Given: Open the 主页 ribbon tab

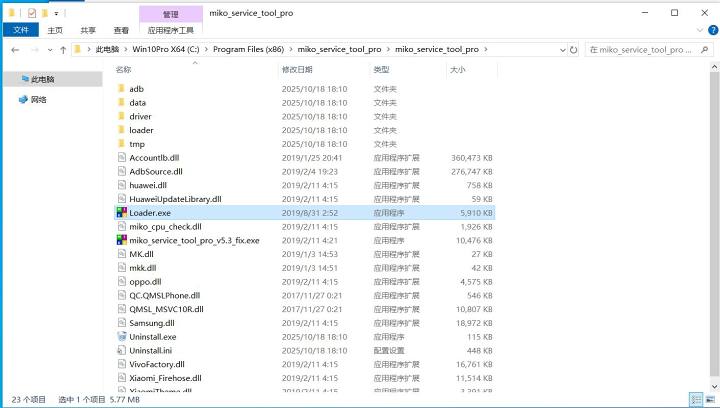Looking at the screenshot, I should pyautogui.click(x=55, y=30).
